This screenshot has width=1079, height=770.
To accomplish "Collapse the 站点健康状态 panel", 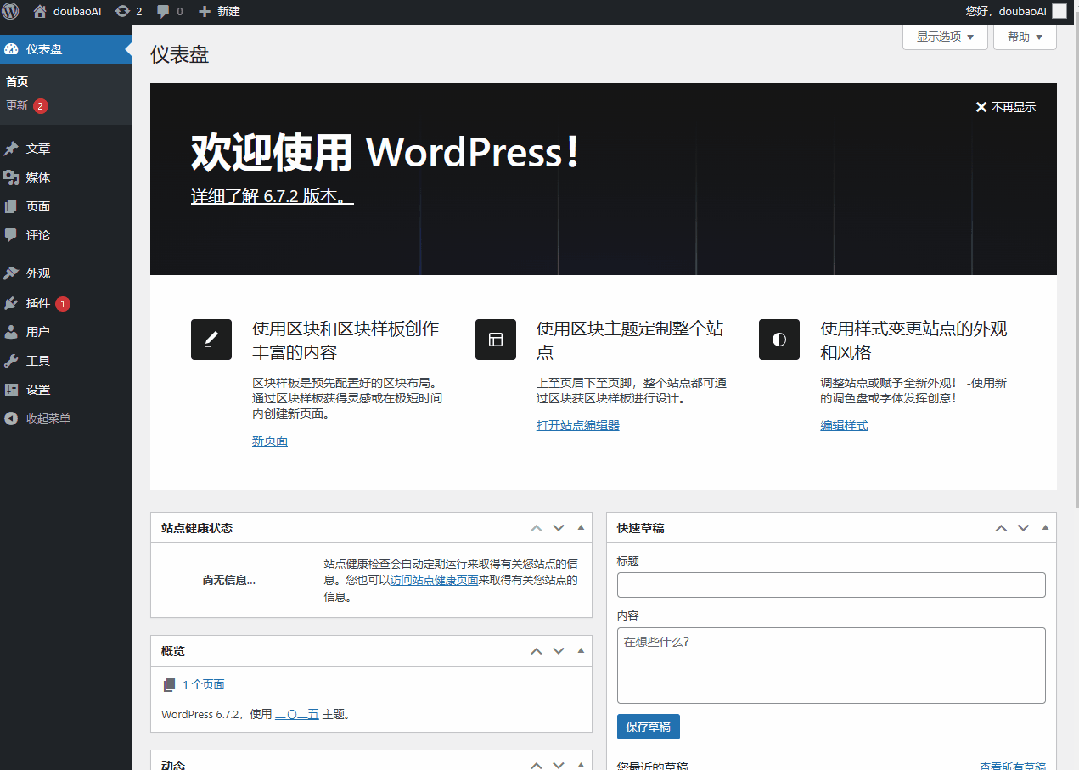I will [581, 528].
